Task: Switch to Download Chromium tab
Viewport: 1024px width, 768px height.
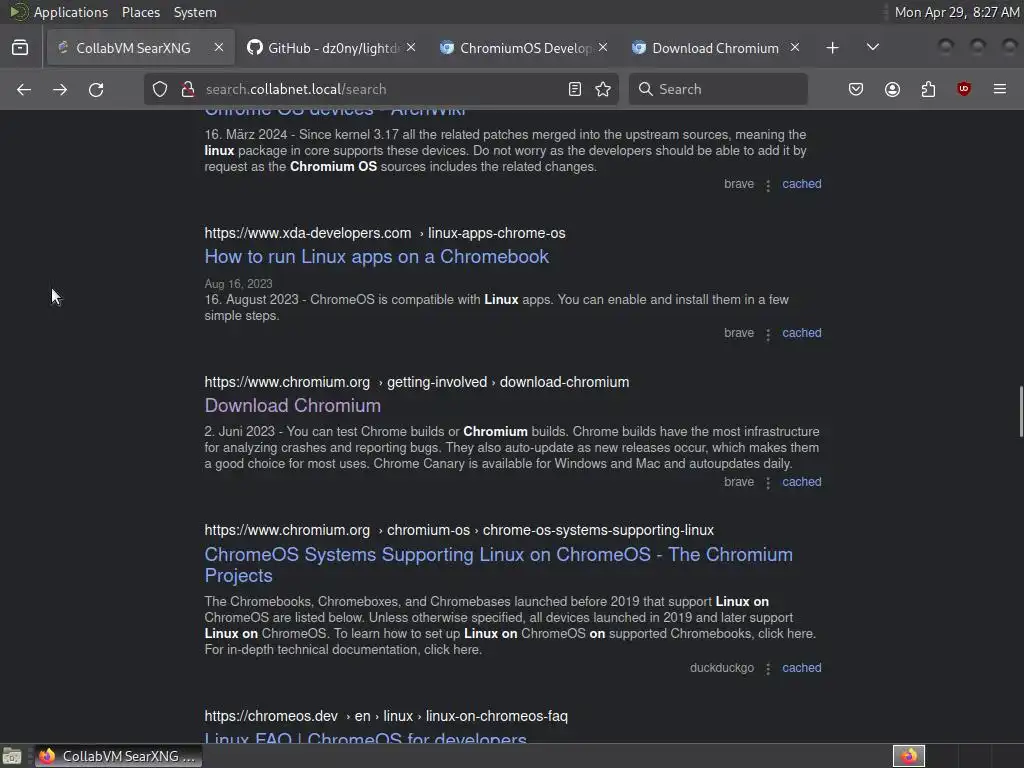Action: tap(715, 48)
